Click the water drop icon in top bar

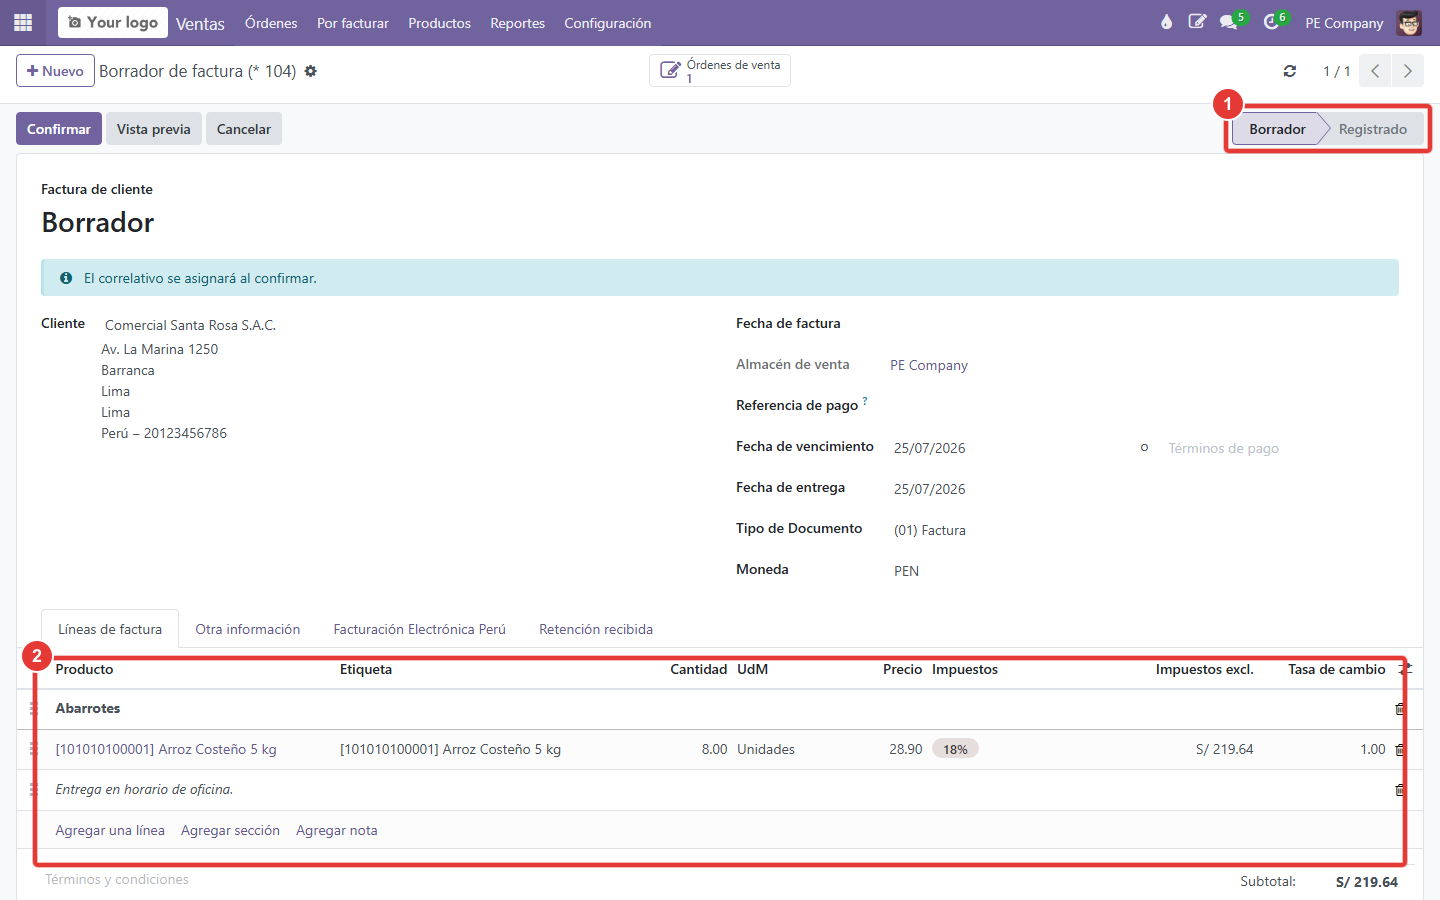[x=1166, y=22]
